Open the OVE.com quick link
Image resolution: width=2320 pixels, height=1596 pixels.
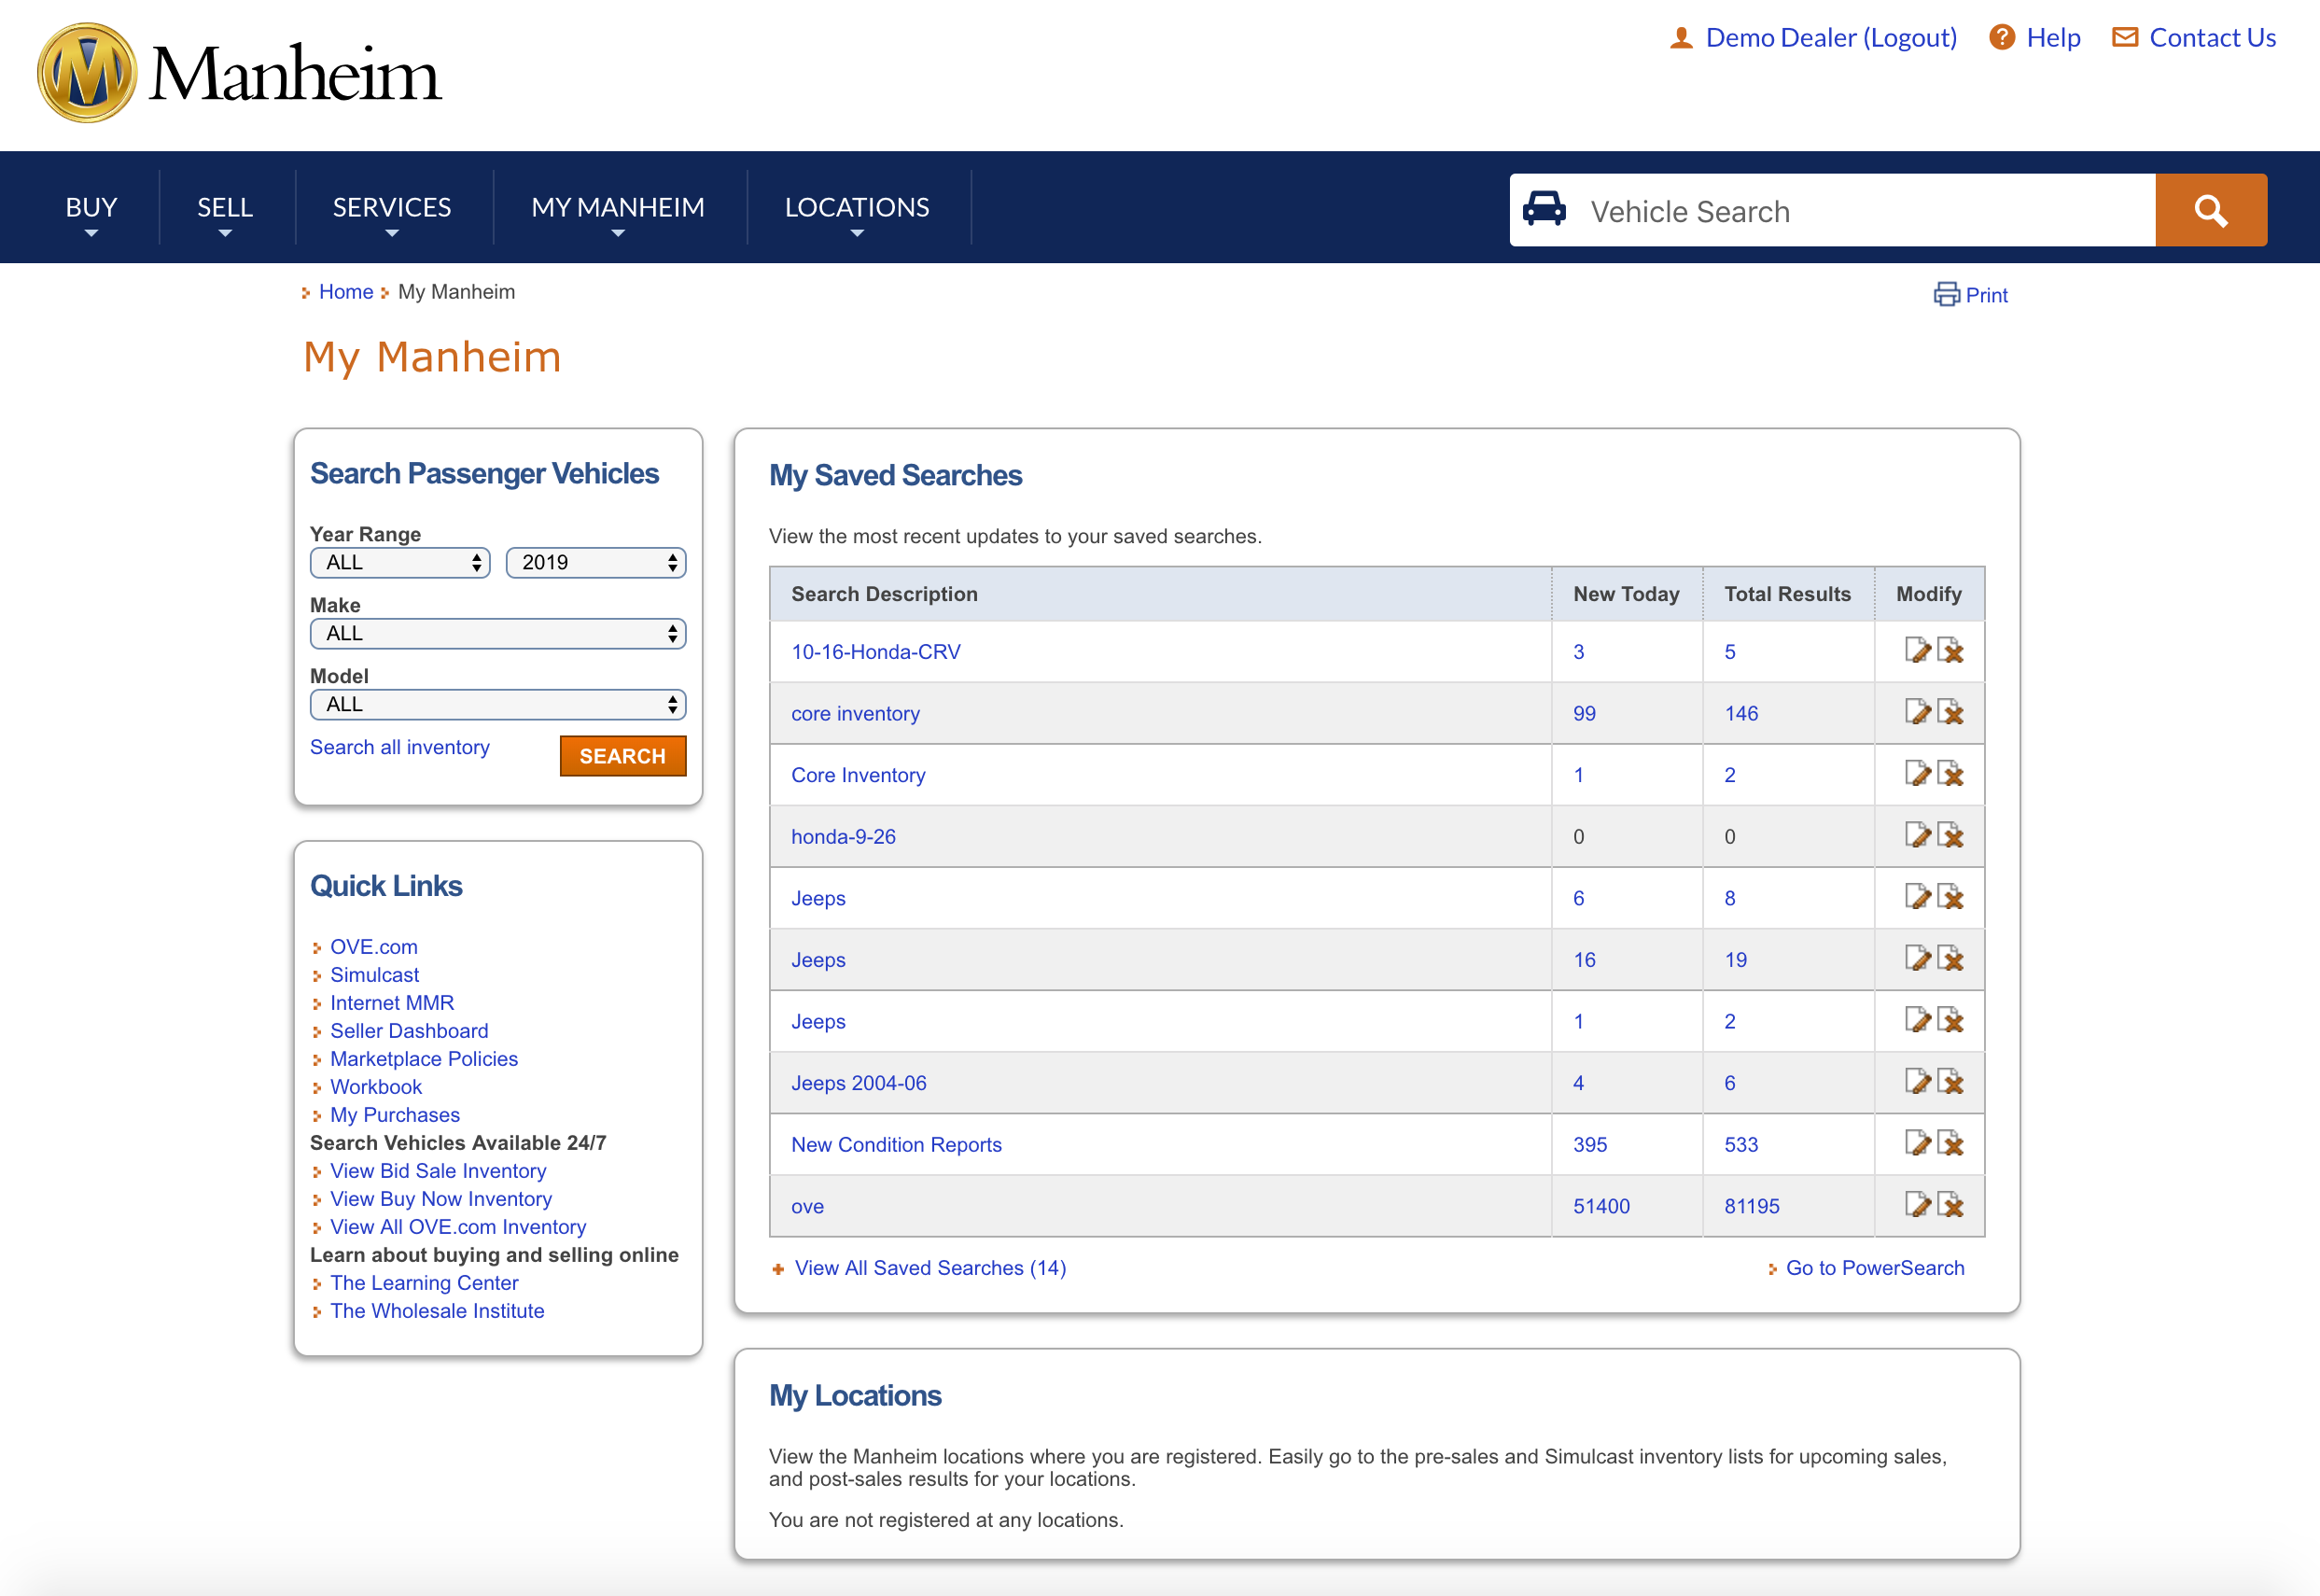pos(374,946)
